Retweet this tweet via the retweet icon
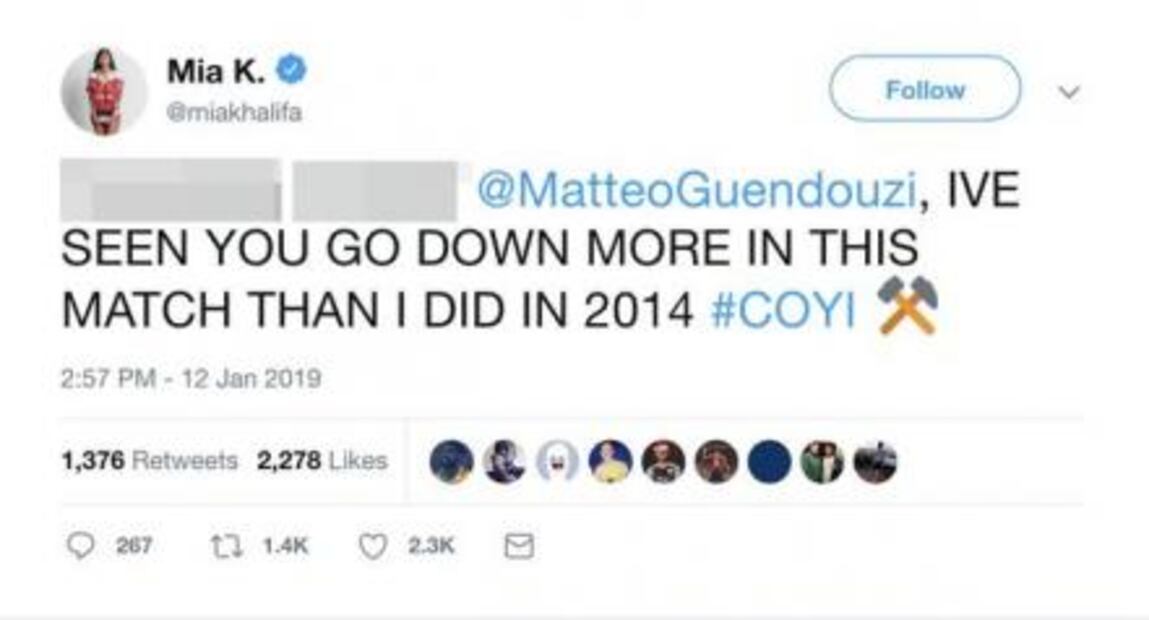Viewport: 1149px width, 620px height. click(x=222, y=545)
